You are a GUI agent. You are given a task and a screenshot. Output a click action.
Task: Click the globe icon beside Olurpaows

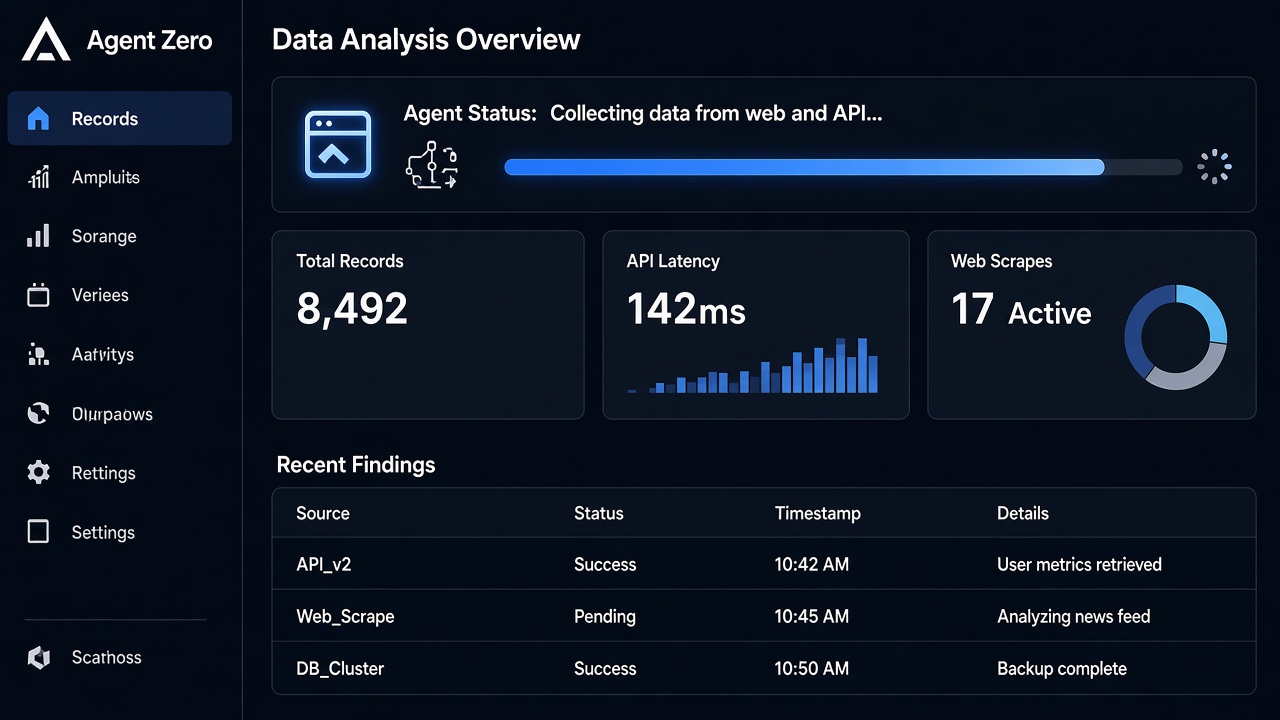click(38, 413)
